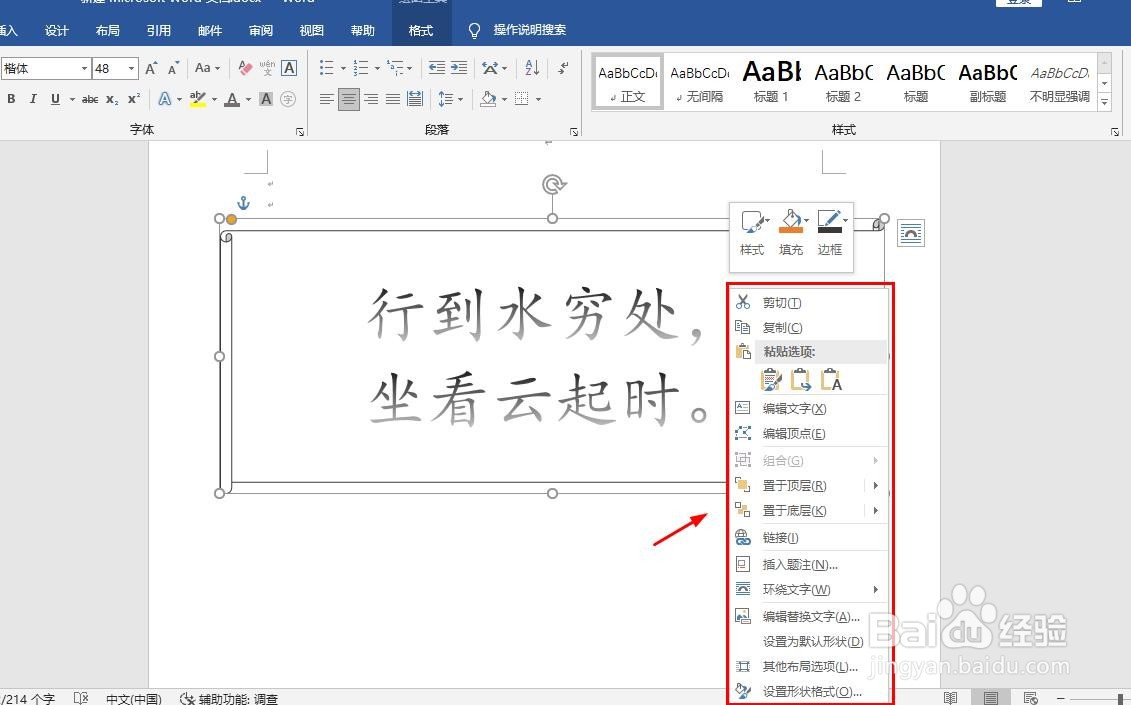Open font size dropdown
Viewport: 1131px width, 705px height.
tap(131, 69)
